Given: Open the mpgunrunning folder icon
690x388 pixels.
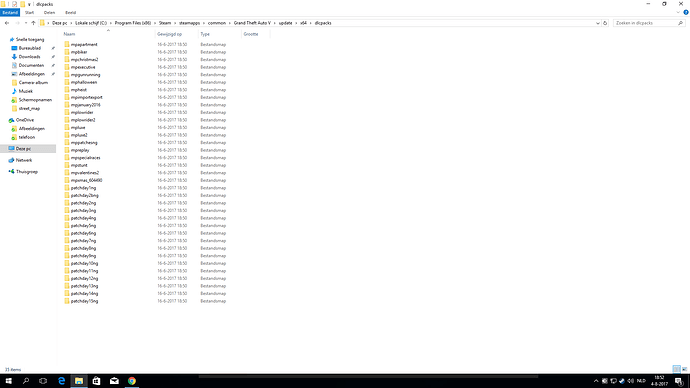Looking at the screenshot, I should pos(67,74).
